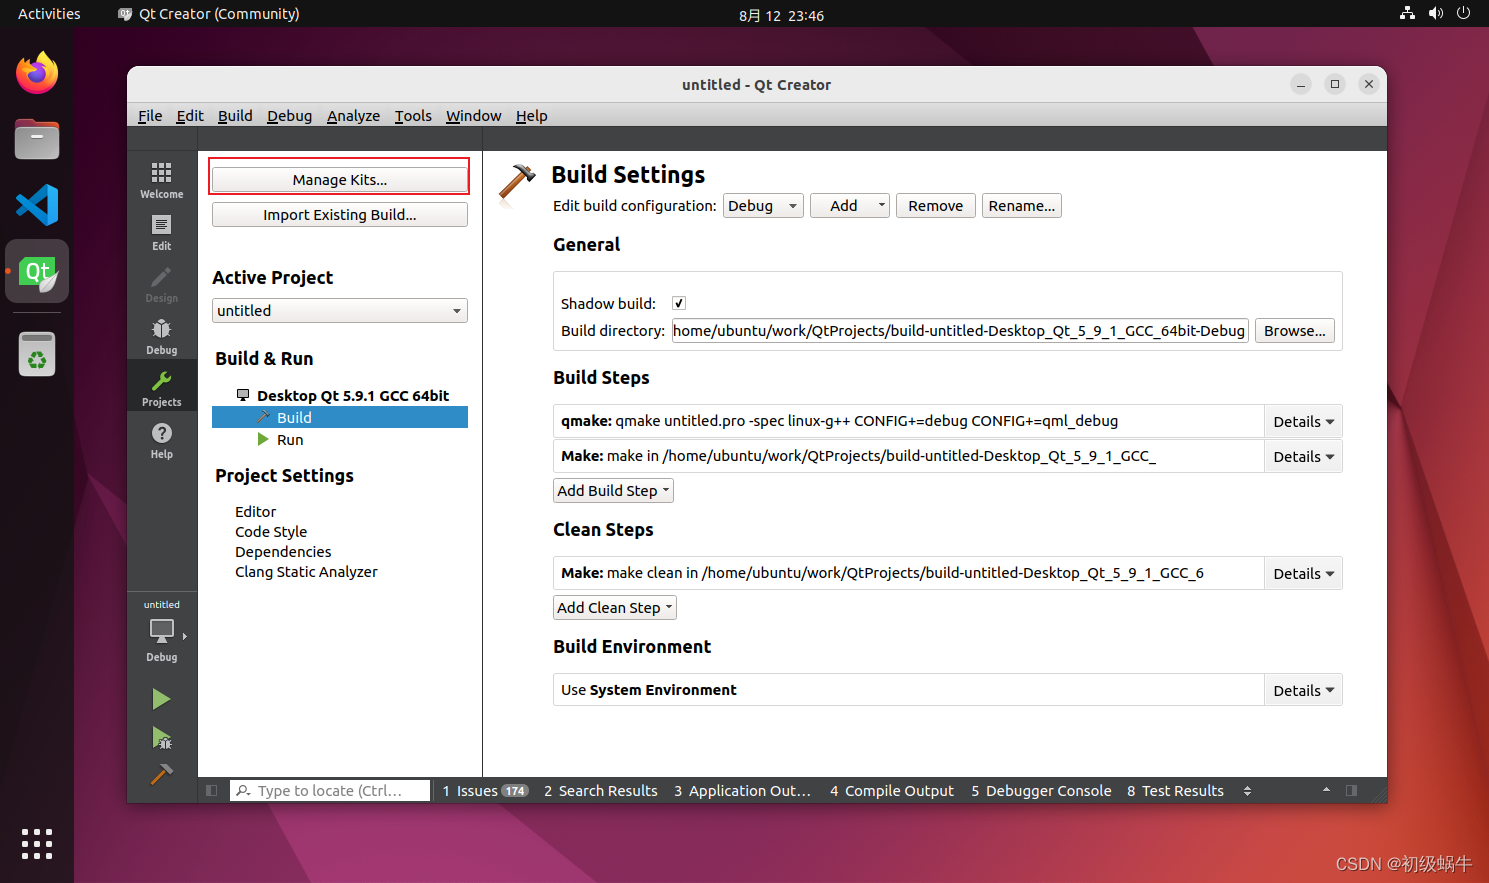1489x883 pixels.
Task: Open the Build menu
Action: 235,116
